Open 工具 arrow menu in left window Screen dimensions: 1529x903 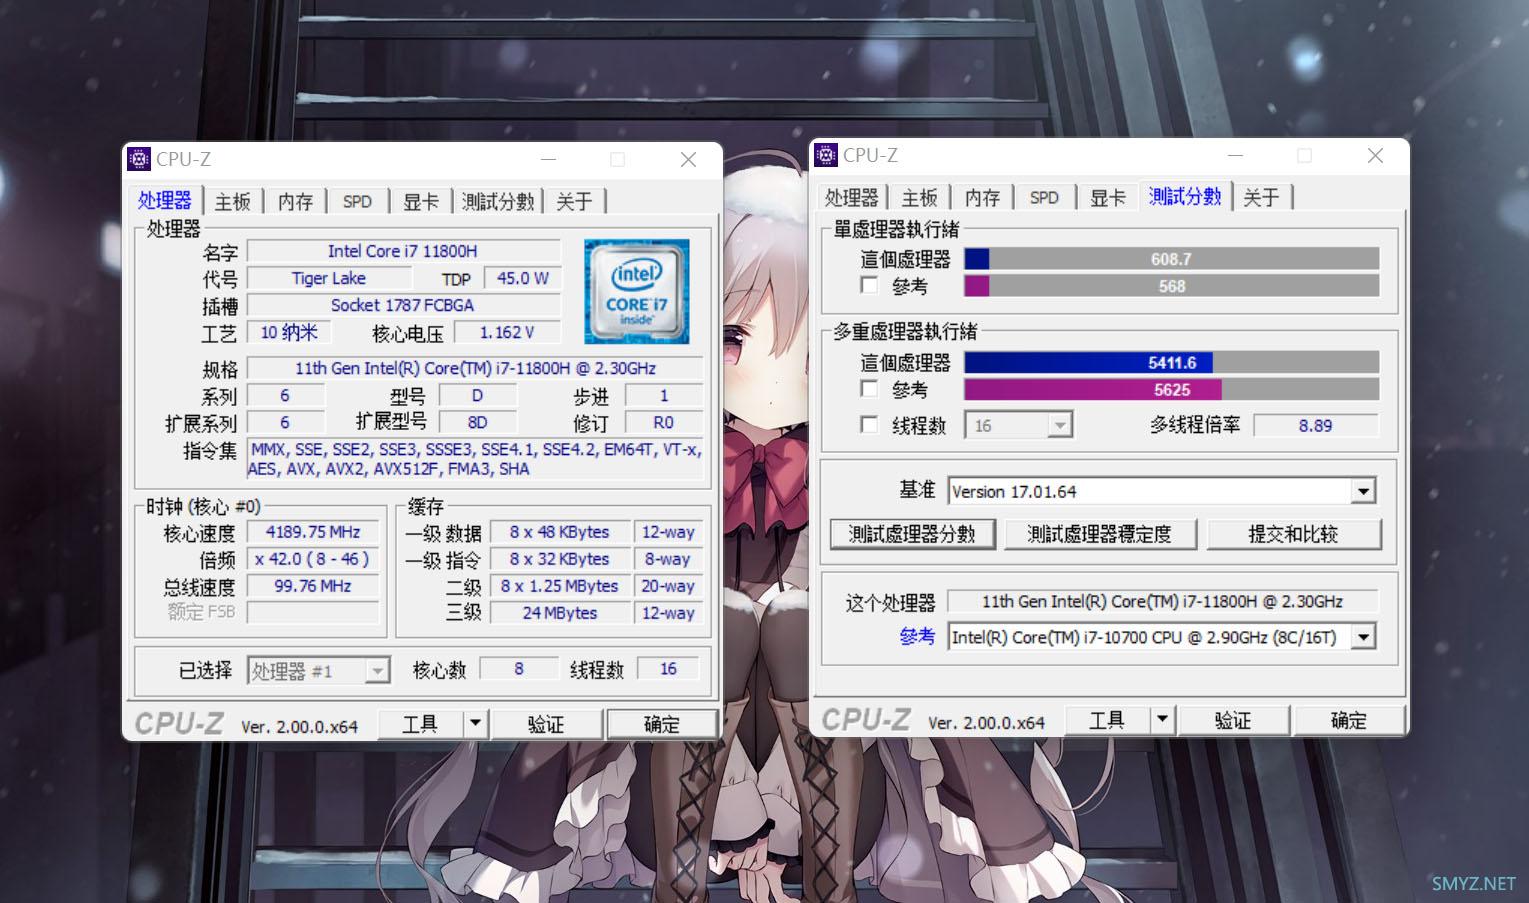[x=476, y=723]
